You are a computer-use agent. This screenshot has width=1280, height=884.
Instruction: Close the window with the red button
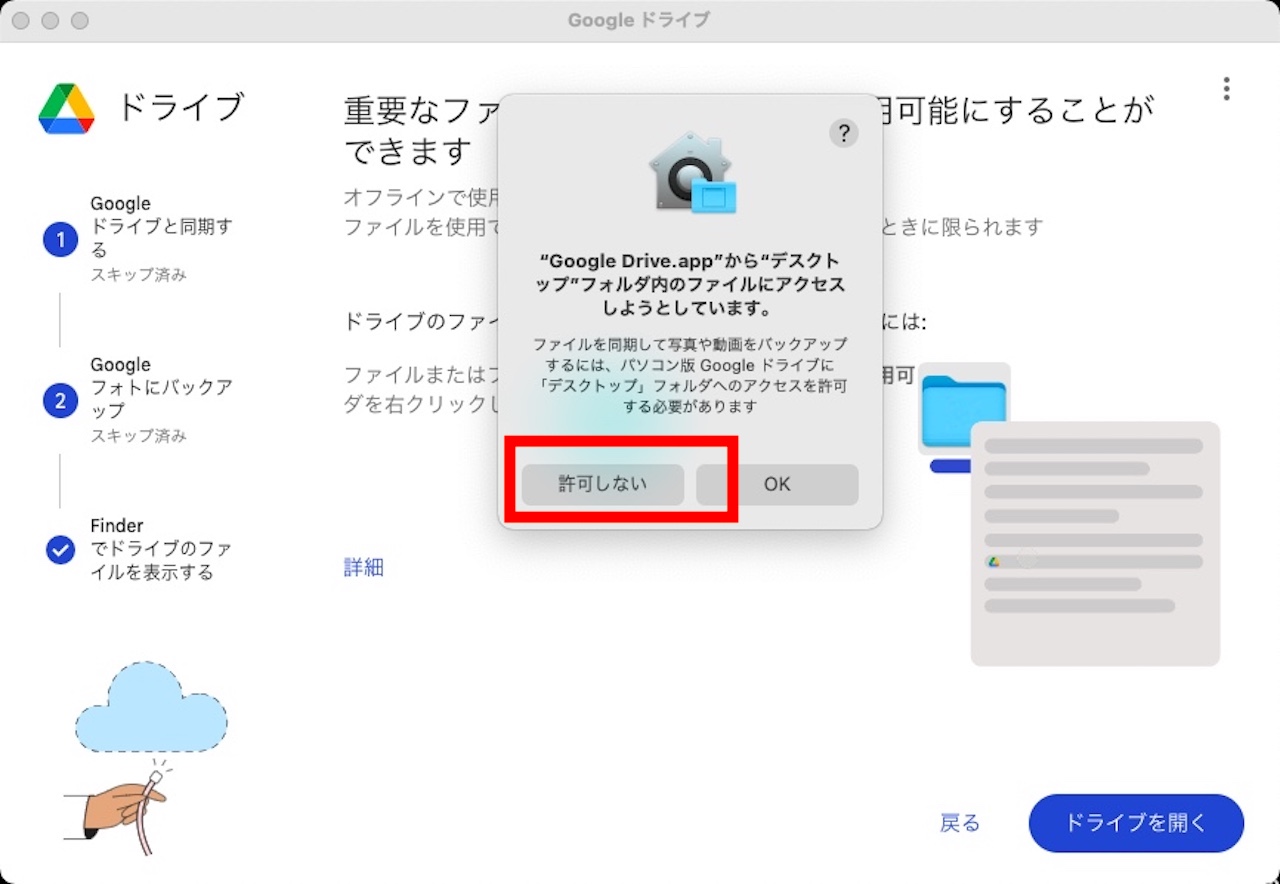click(x=20, y=20)
